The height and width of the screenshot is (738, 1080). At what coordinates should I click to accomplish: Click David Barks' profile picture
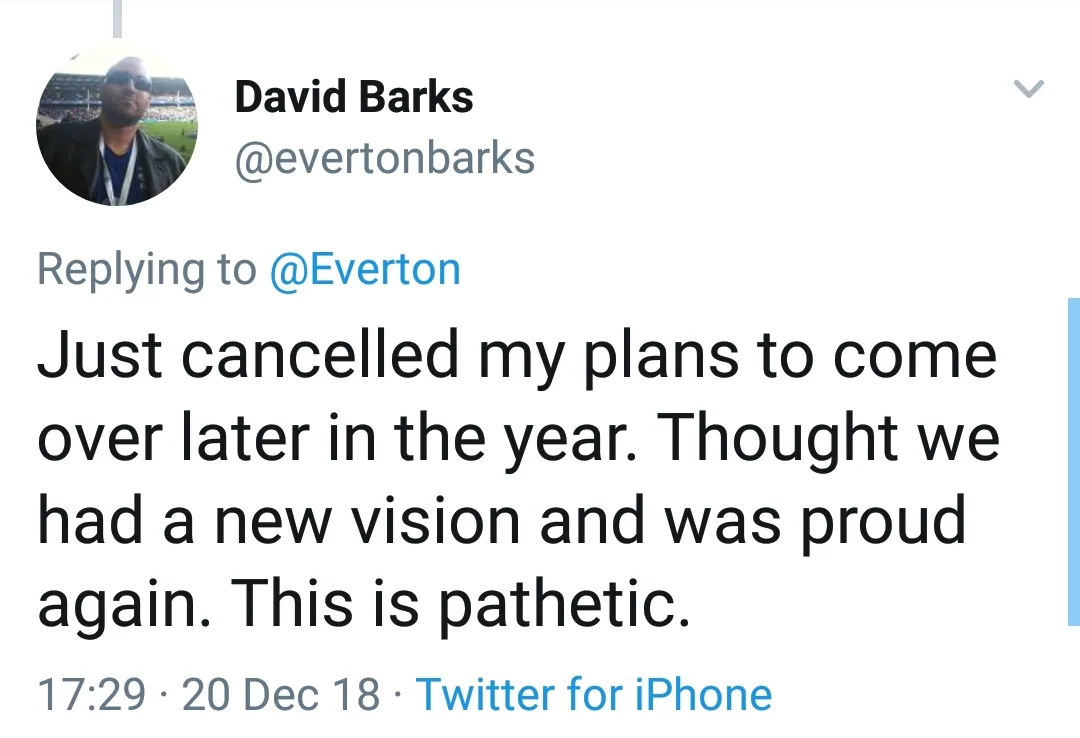pyautogui.click(x=118, y=126)
